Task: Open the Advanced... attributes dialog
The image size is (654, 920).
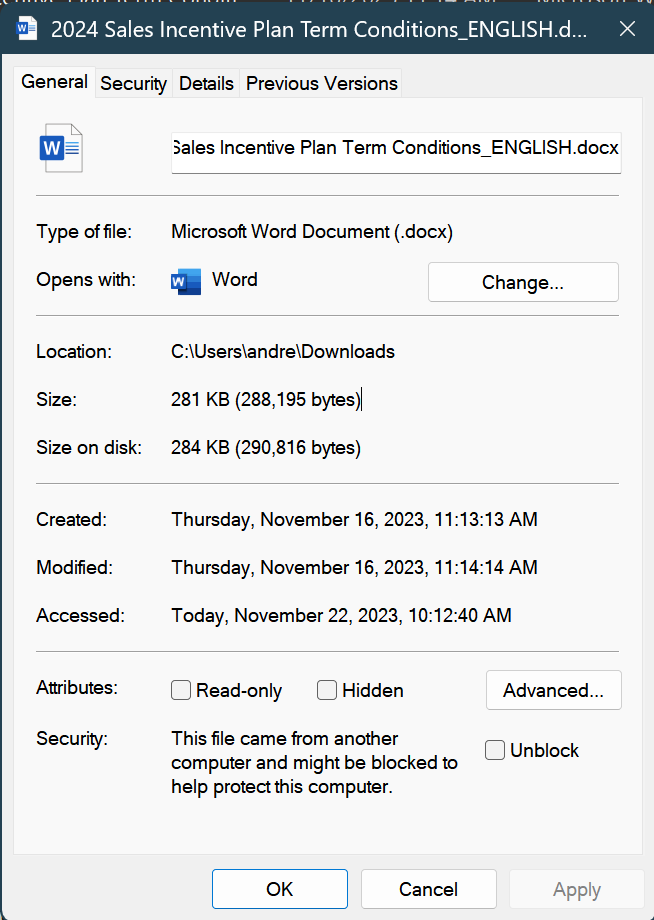Action: click(x=553, y=690)
